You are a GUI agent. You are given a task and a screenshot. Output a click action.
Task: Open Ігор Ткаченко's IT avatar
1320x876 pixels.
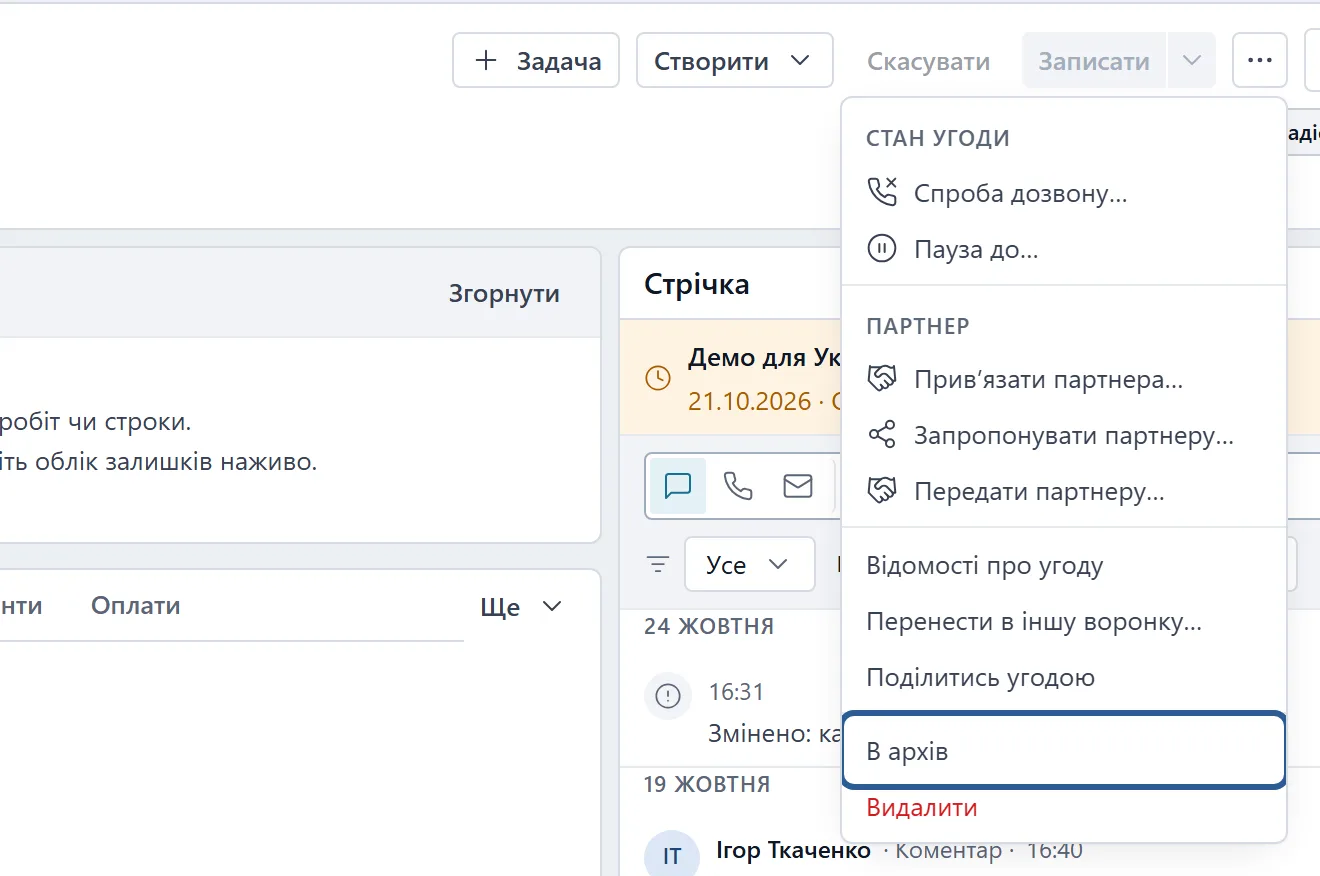pos(672,856)
